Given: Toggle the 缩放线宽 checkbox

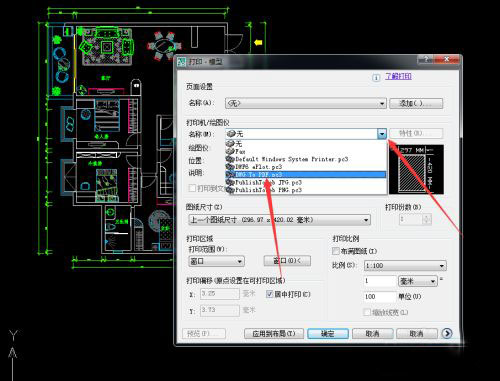Looking at the screenshot, I should pyautogui.click(x=367, y=312).
